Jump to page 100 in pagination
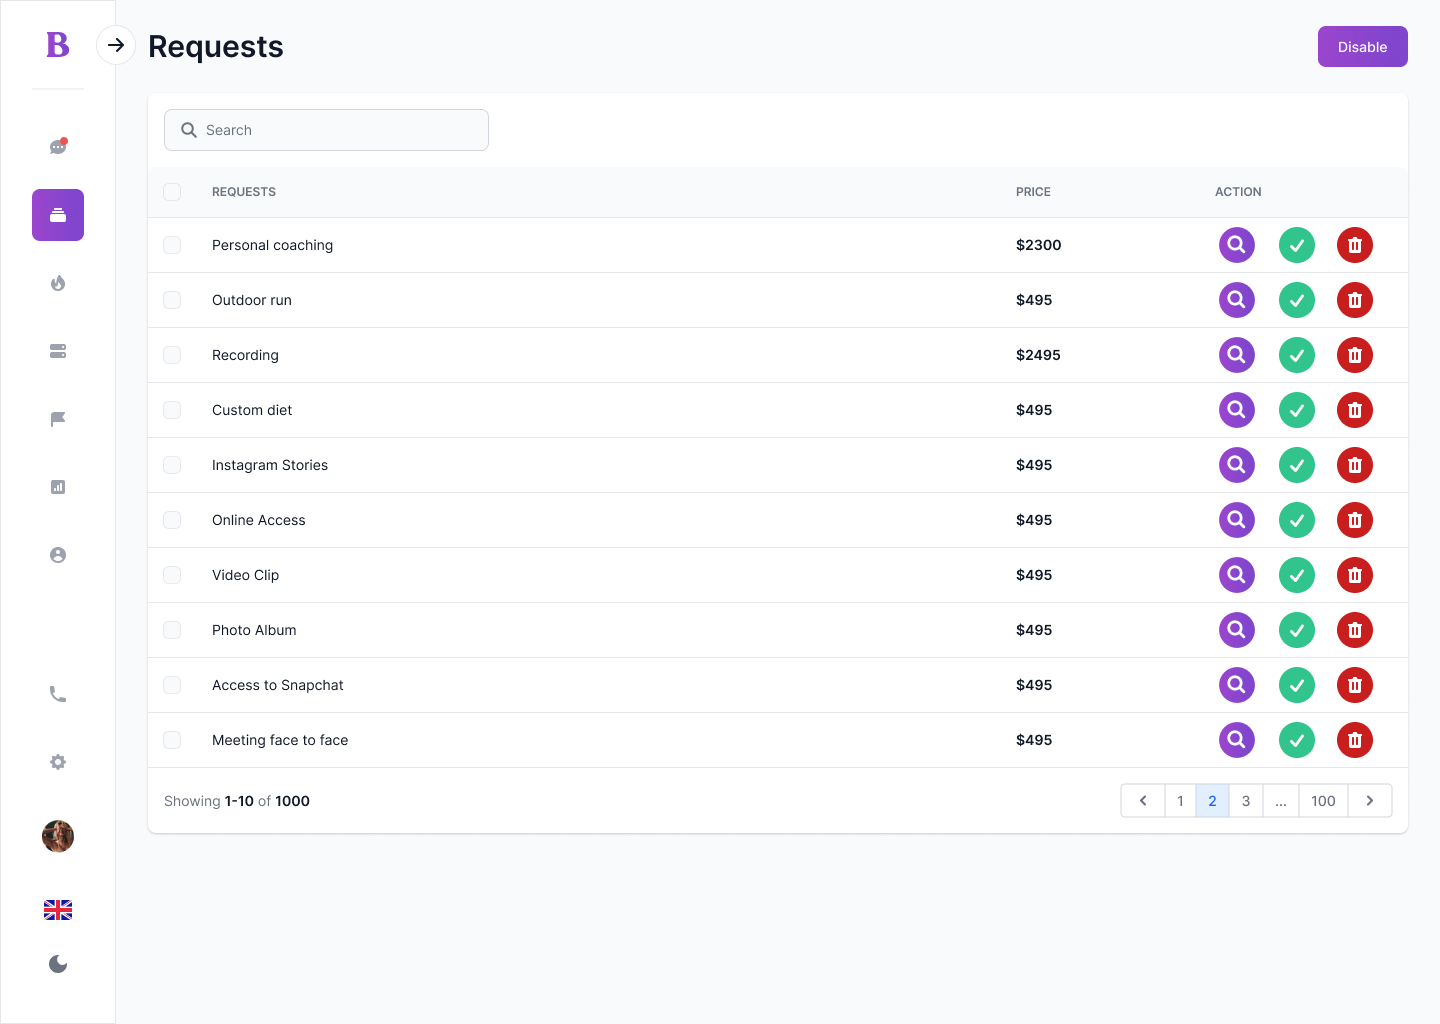The height and width of the screenshot is (1024, 1440). pos(1323,800)
